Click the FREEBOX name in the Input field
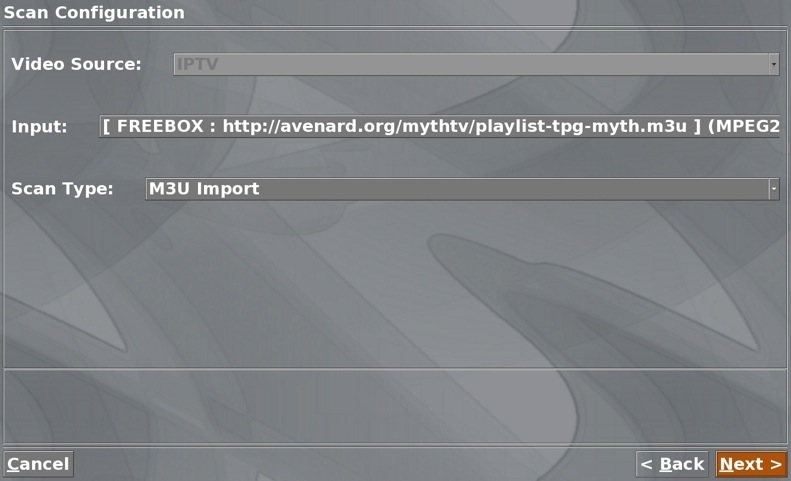The height and width of the screenshot is (481, 791). click(160, 126)
